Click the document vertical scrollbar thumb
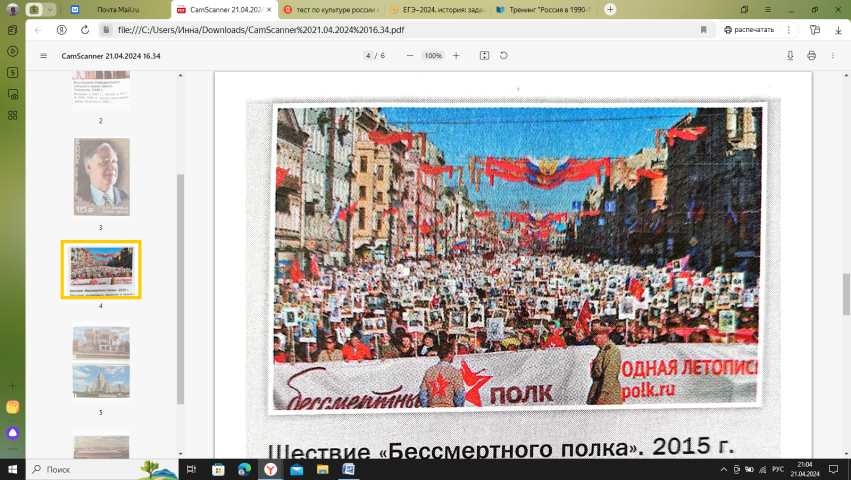The image size is (851, 480). point(846,294)
